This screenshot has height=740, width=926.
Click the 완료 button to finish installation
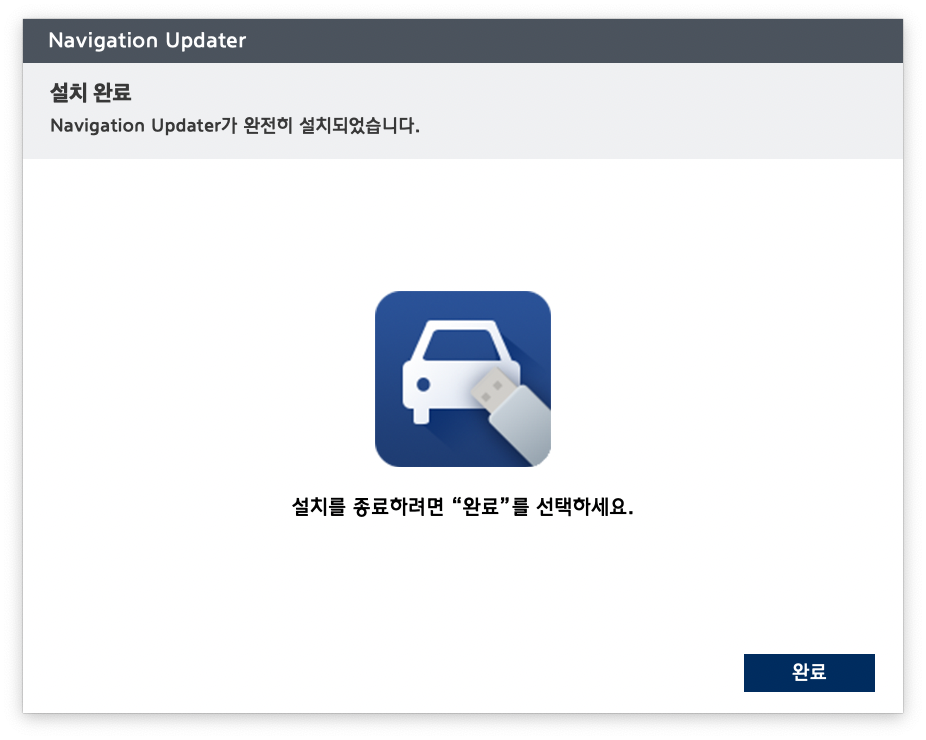(809, 673)
